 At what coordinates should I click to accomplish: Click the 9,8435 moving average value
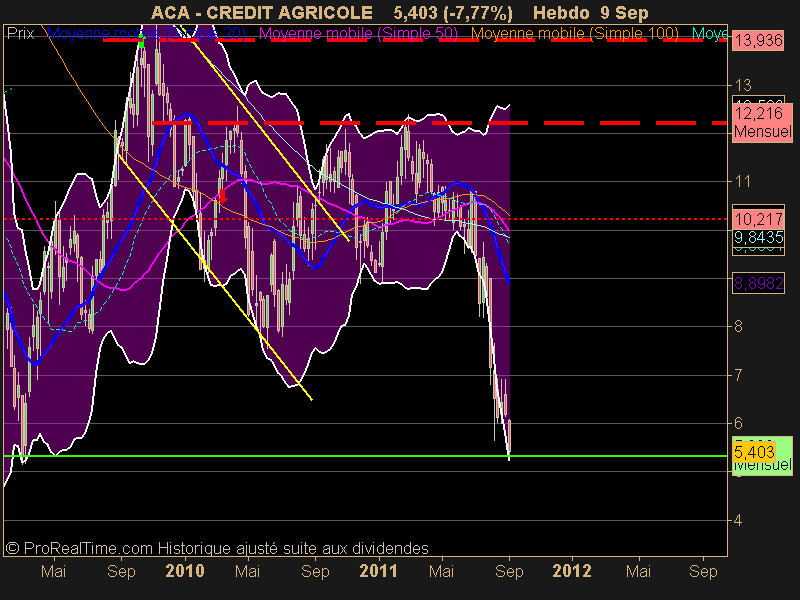[x=758, y=237]
